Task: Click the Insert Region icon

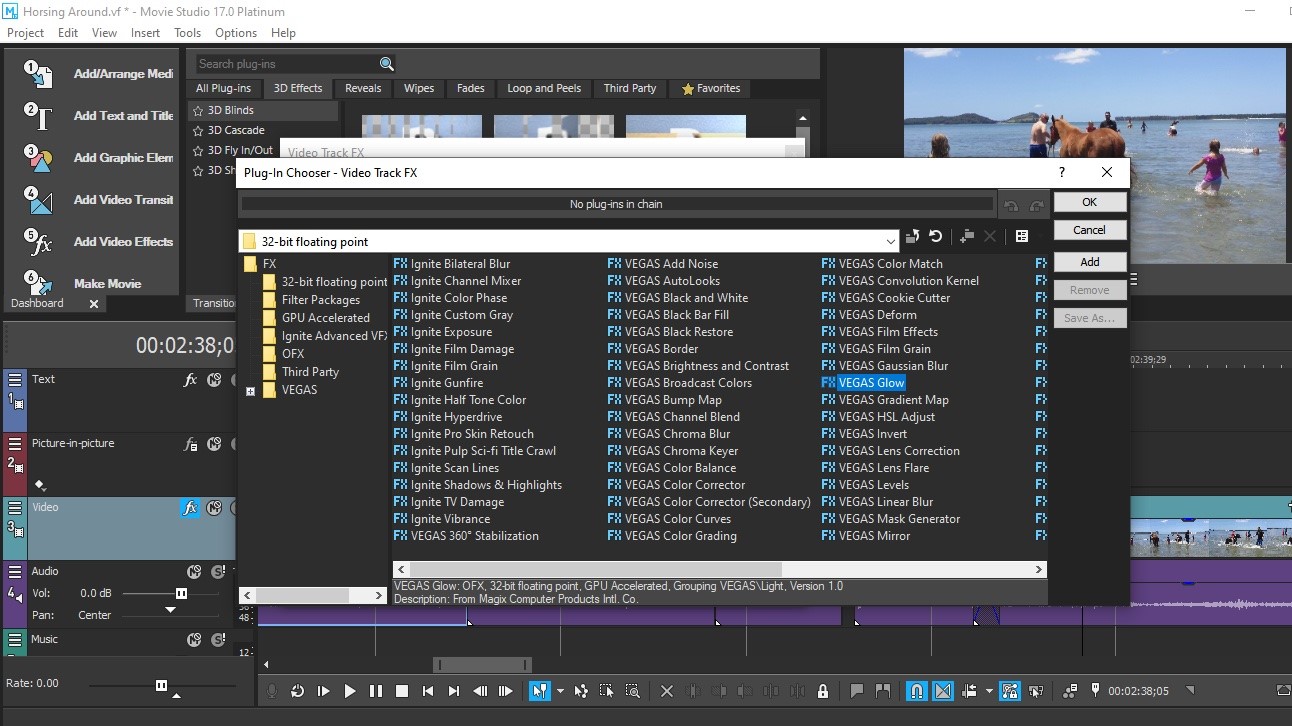Action: click(883, 691)
